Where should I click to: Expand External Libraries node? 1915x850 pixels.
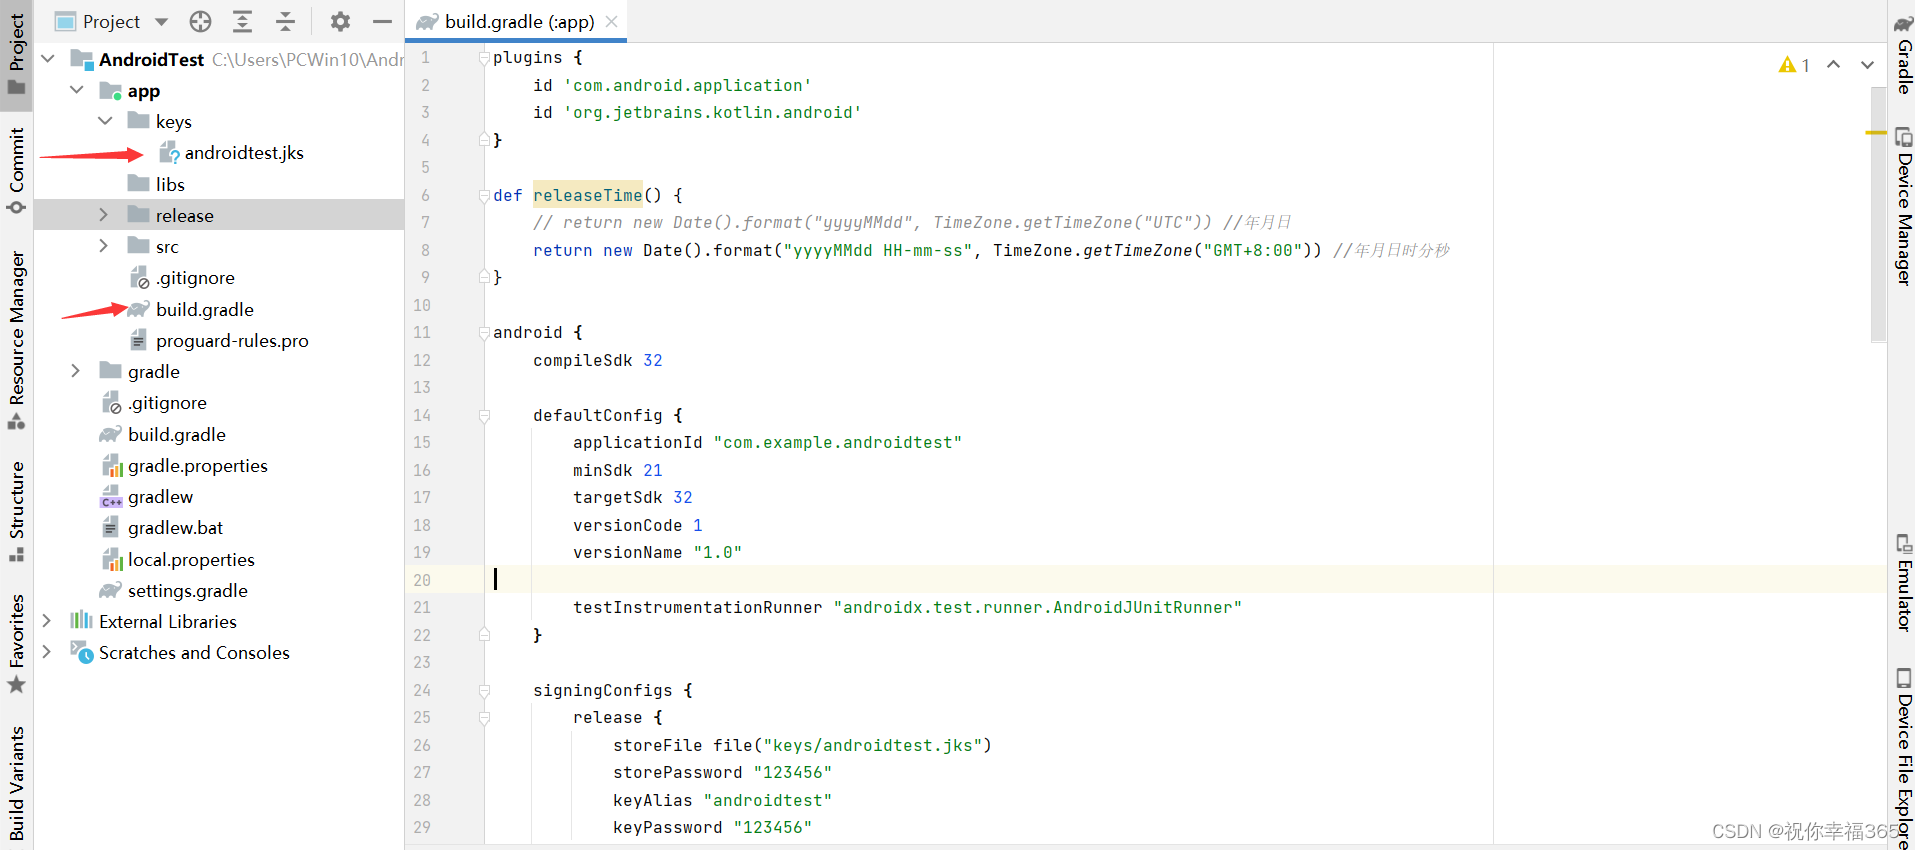47,621
